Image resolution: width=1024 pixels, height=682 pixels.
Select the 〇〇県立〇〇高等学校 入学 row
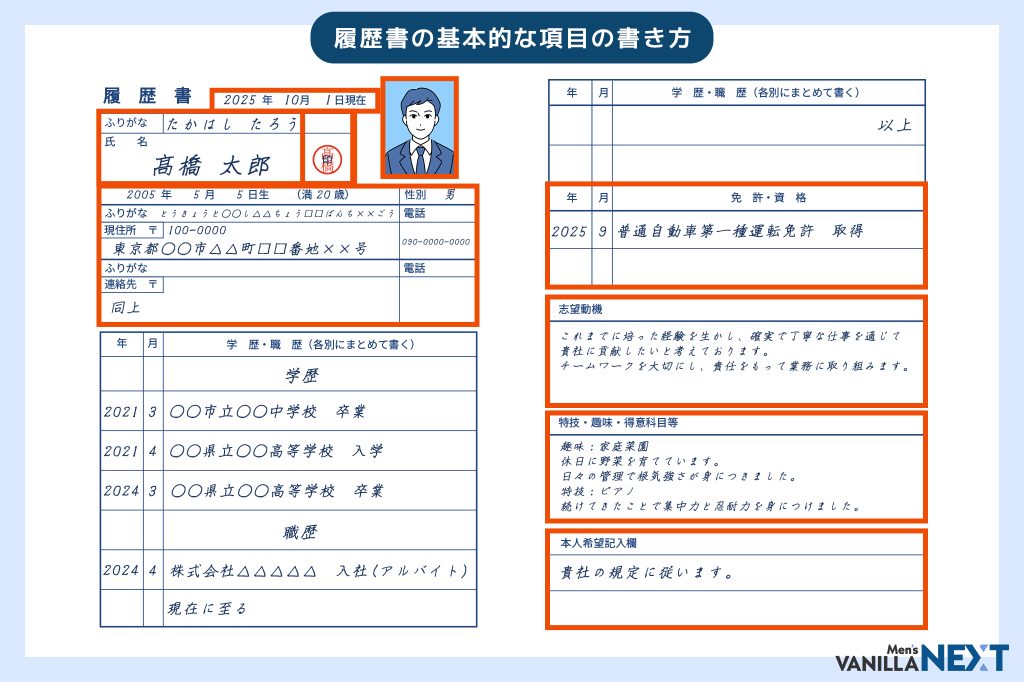coord(276,451)
